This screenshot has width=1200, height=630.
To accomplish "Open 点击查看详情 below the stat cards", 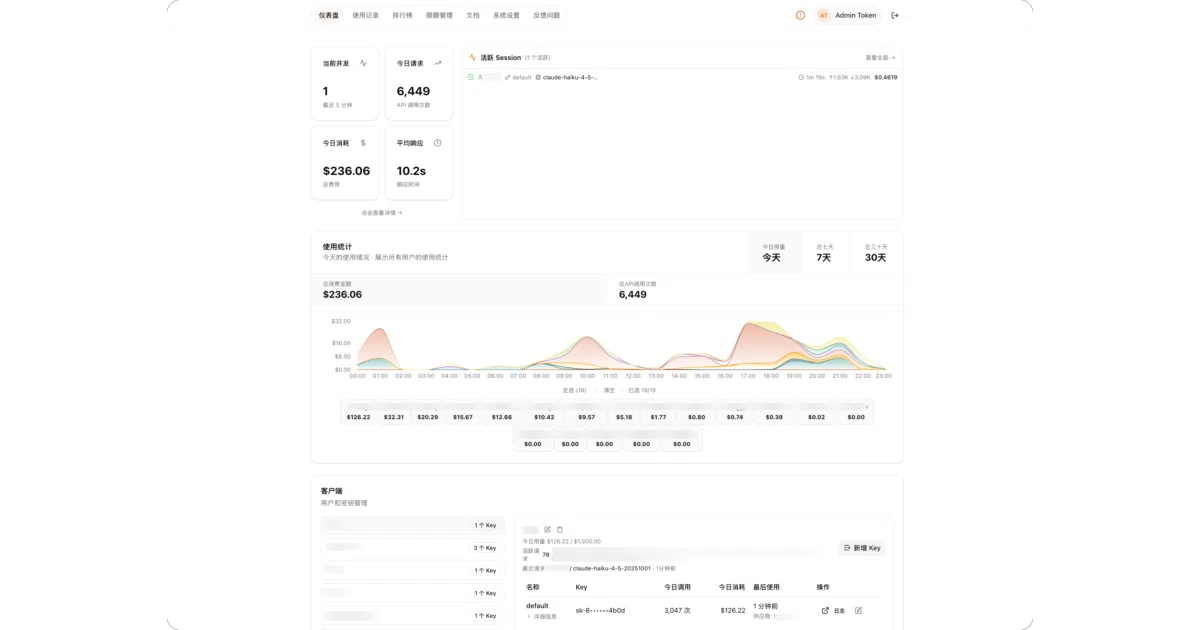I will 382,212.
